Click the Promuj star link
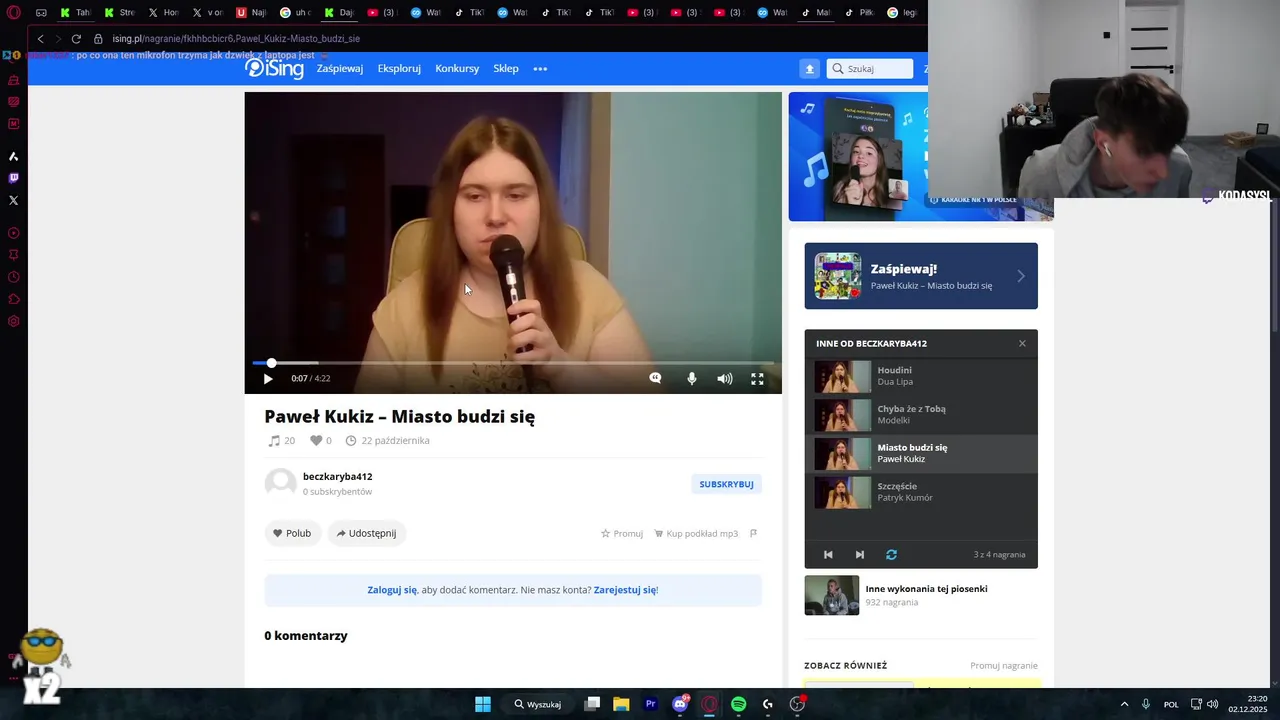The height and width of the screenshot is (720, 1280). point(622,533)
